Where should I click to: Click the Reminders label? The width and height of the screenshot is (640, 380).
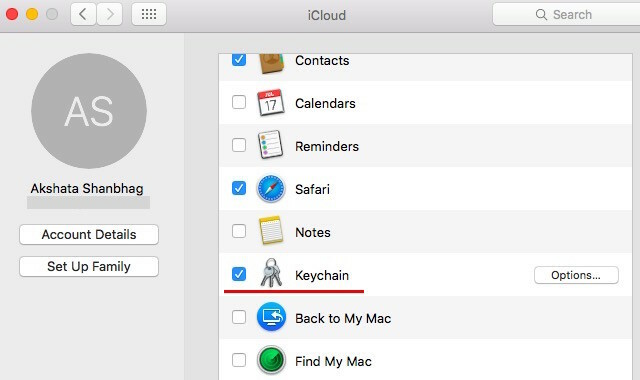pos(327,146)
